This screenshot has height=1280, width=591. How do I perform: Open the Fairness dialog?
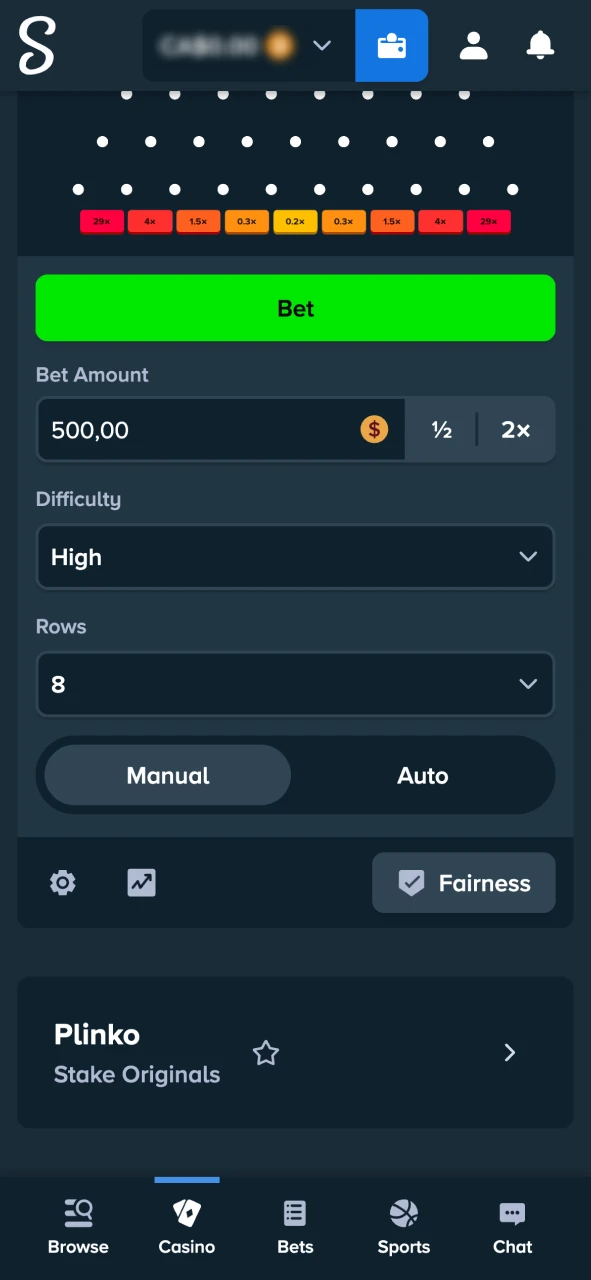click(463, 883)
